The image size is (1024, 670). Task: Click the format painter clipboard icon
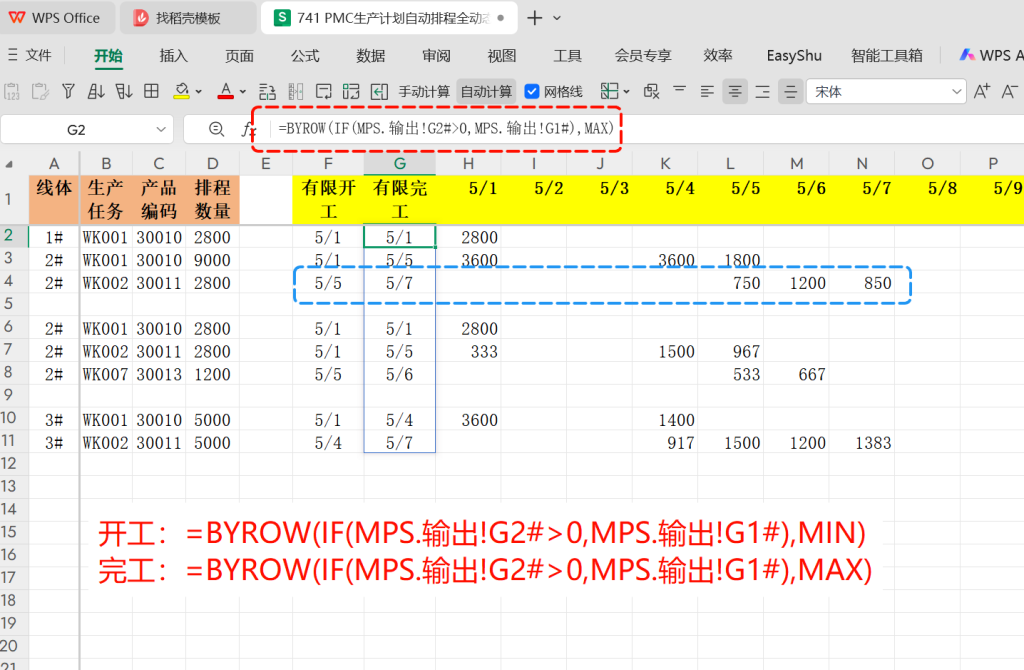pyautogui.click(x=40, y=91)
